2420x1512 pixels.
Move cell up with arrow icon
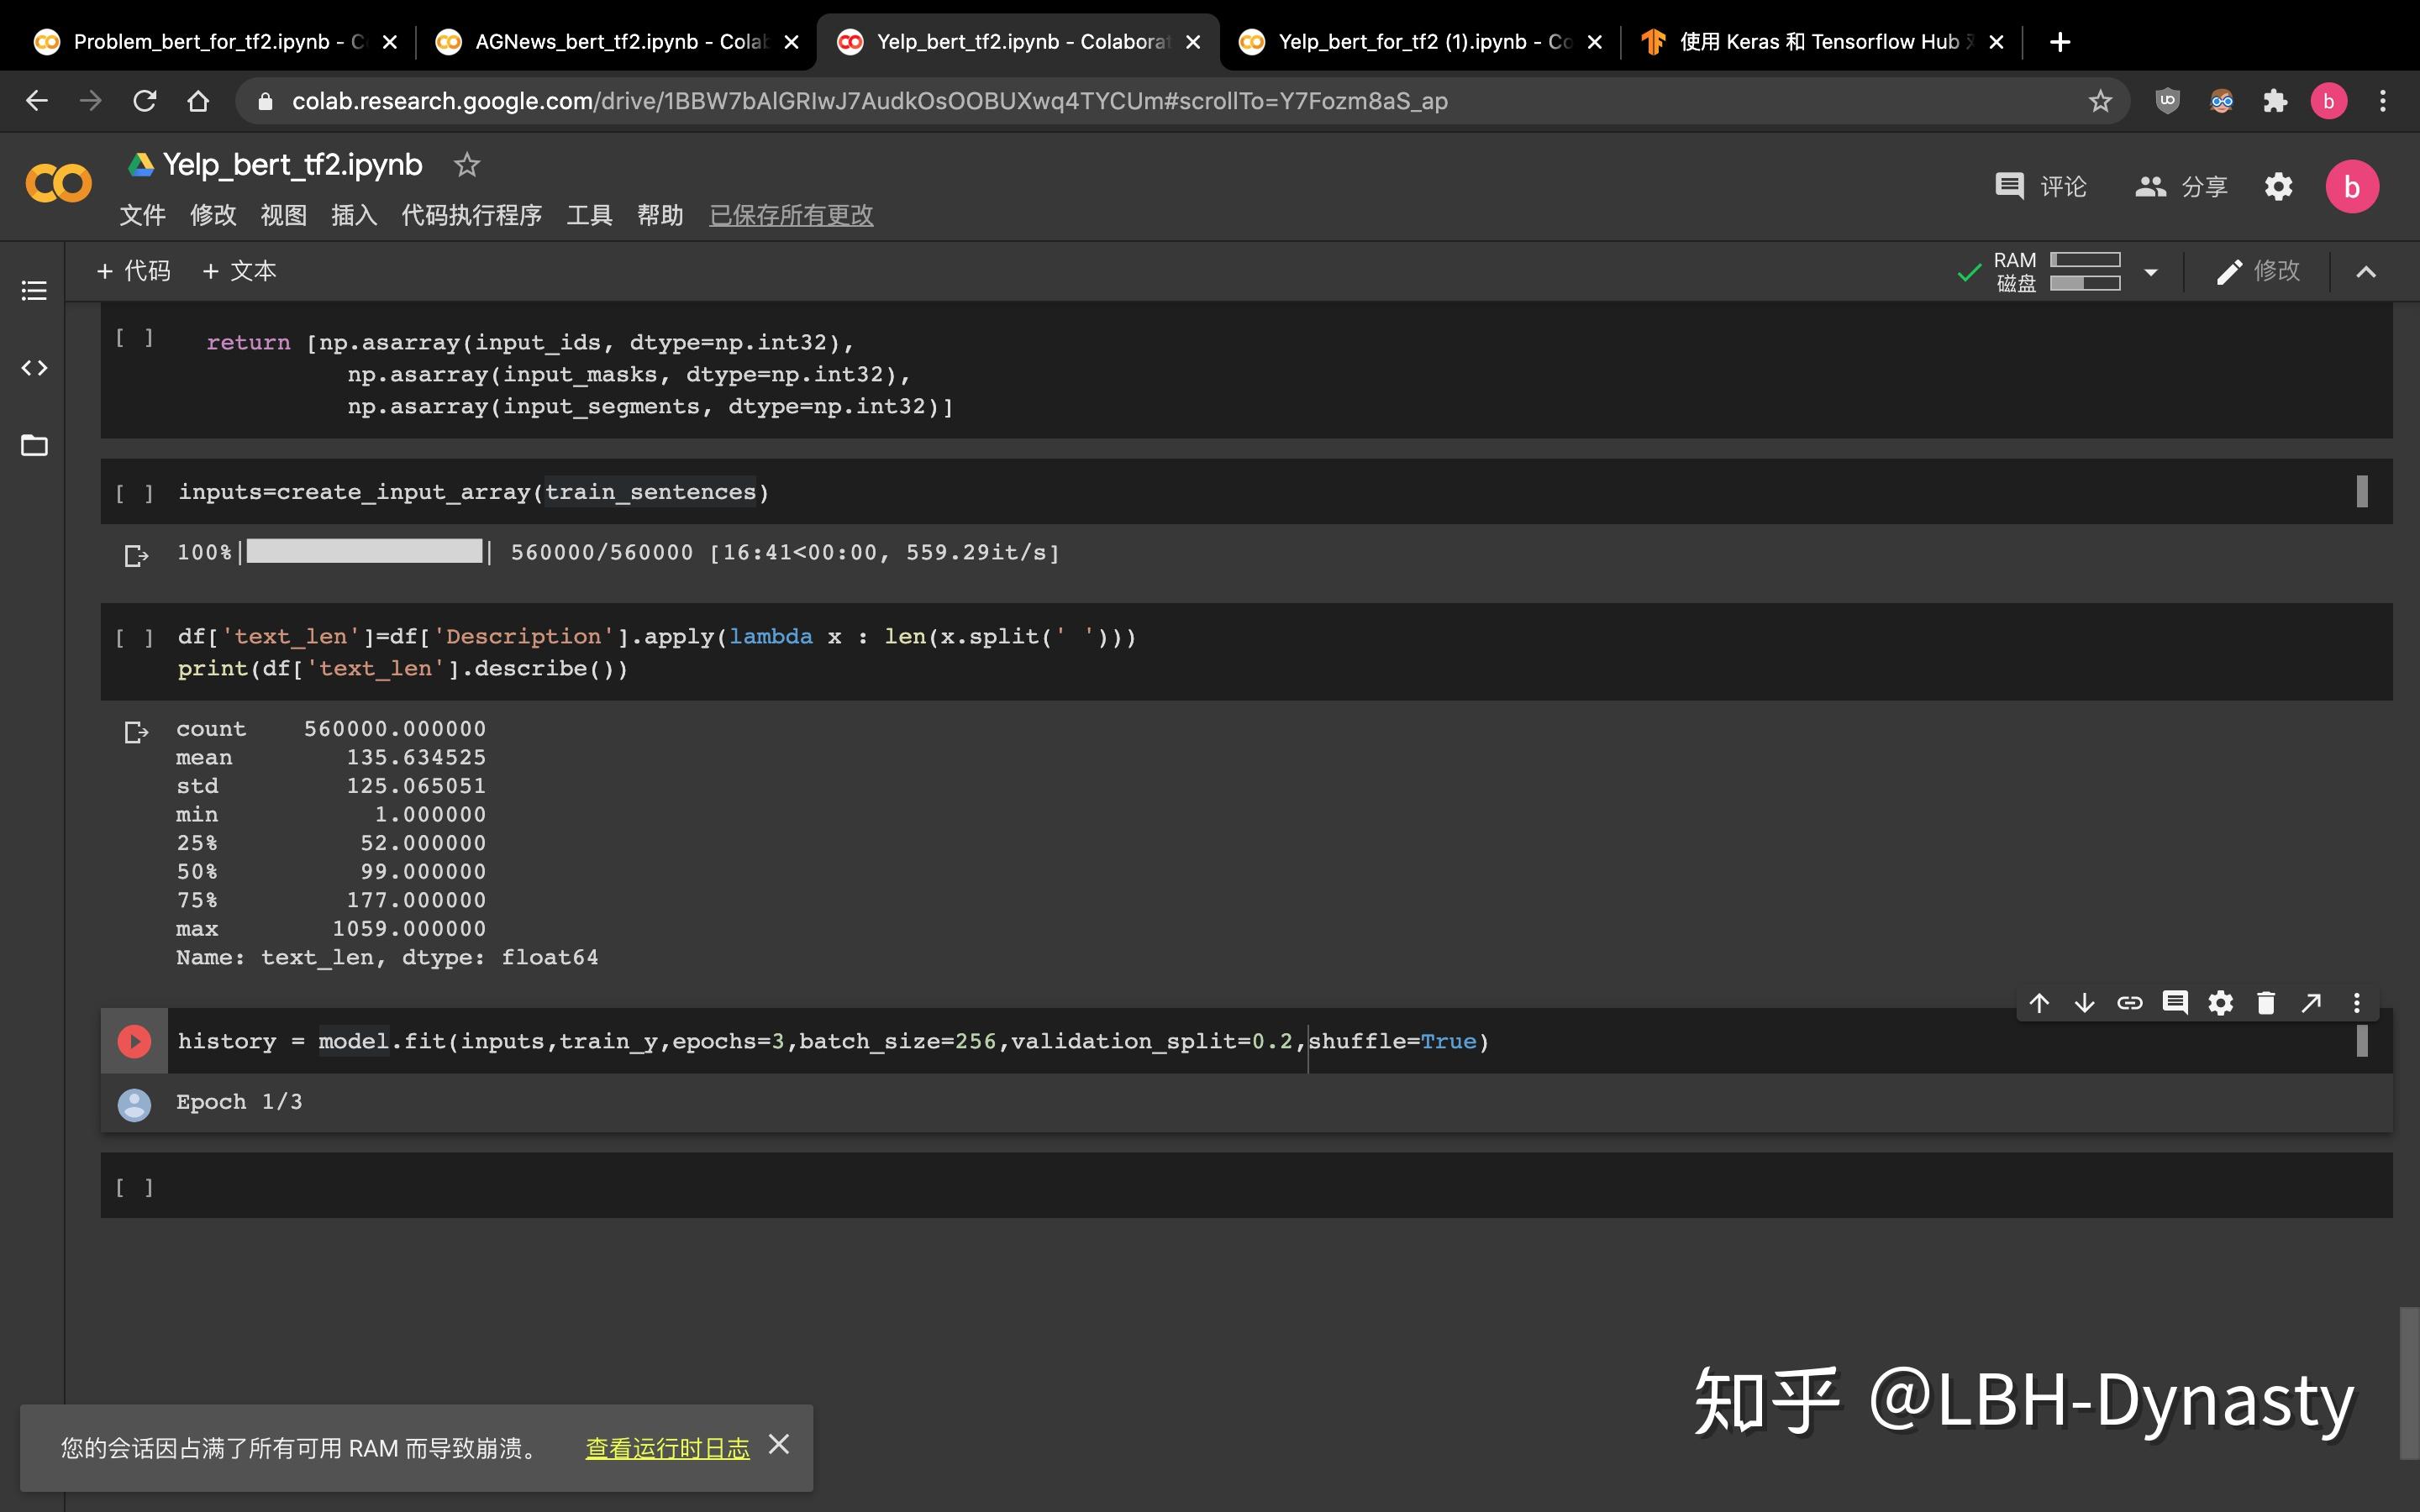(x=2039, y=1003)
